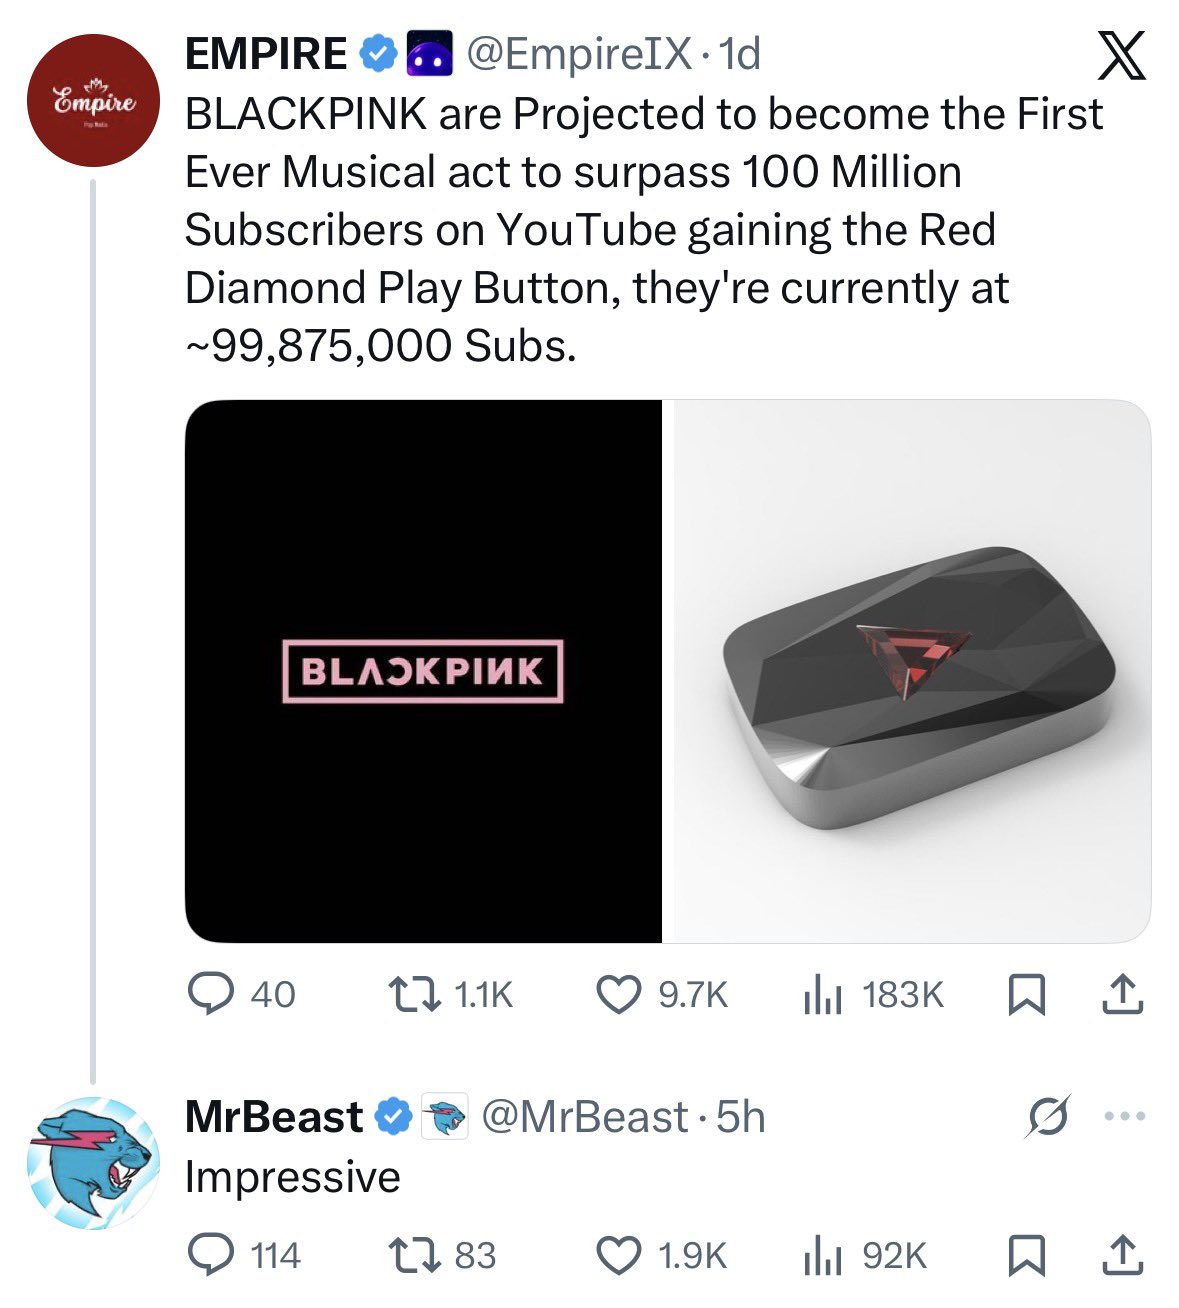This screenshot has height=1308, width=1179.
Task: Bookmark MrBeast's reply
Action: click(x=1024, y=1254)
